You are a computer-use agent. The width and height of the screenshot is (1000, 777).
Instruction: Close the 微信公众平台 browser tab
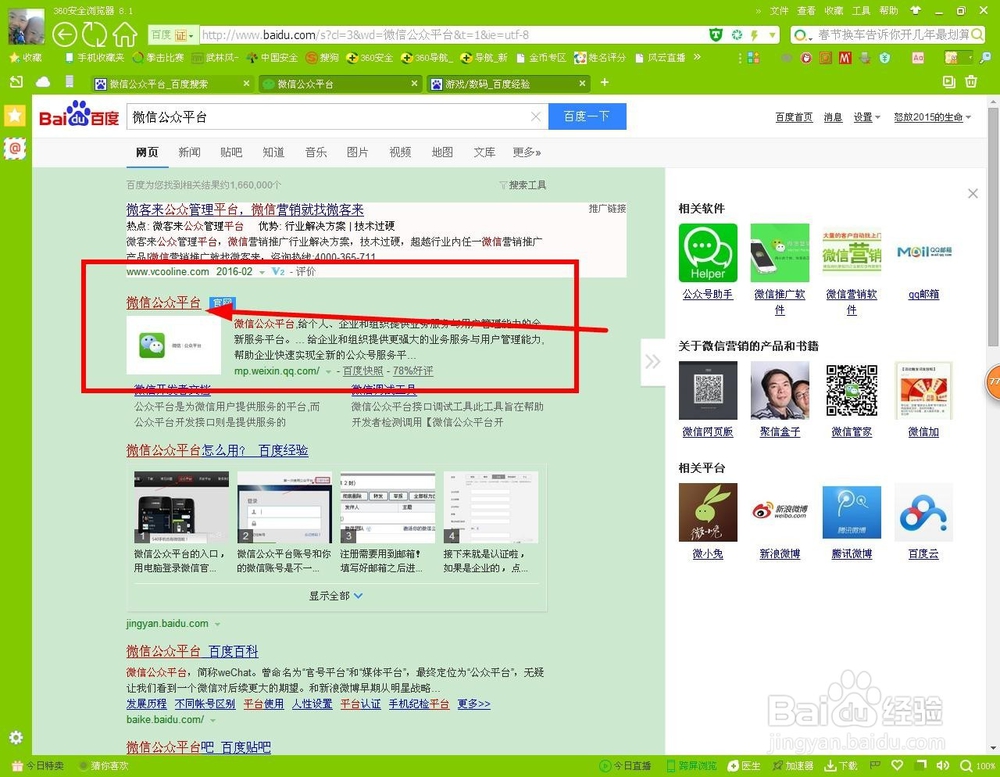click(415, 83)
